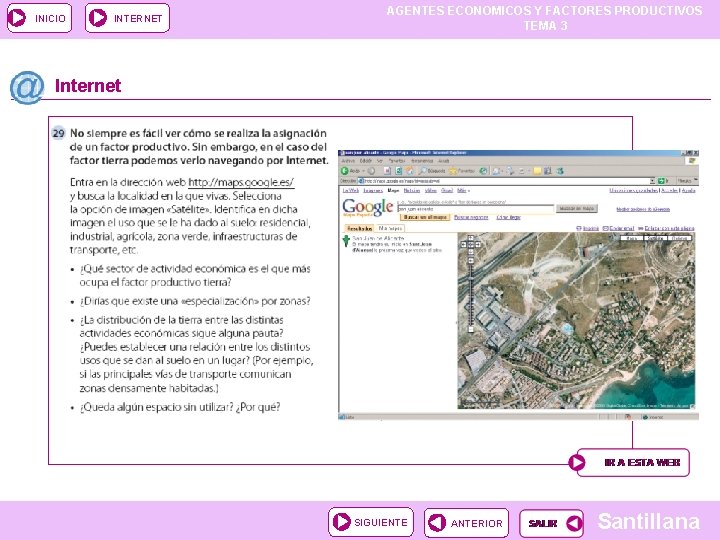
Task: Click the home icon in browser toolbar
Action: pos(410,171)
